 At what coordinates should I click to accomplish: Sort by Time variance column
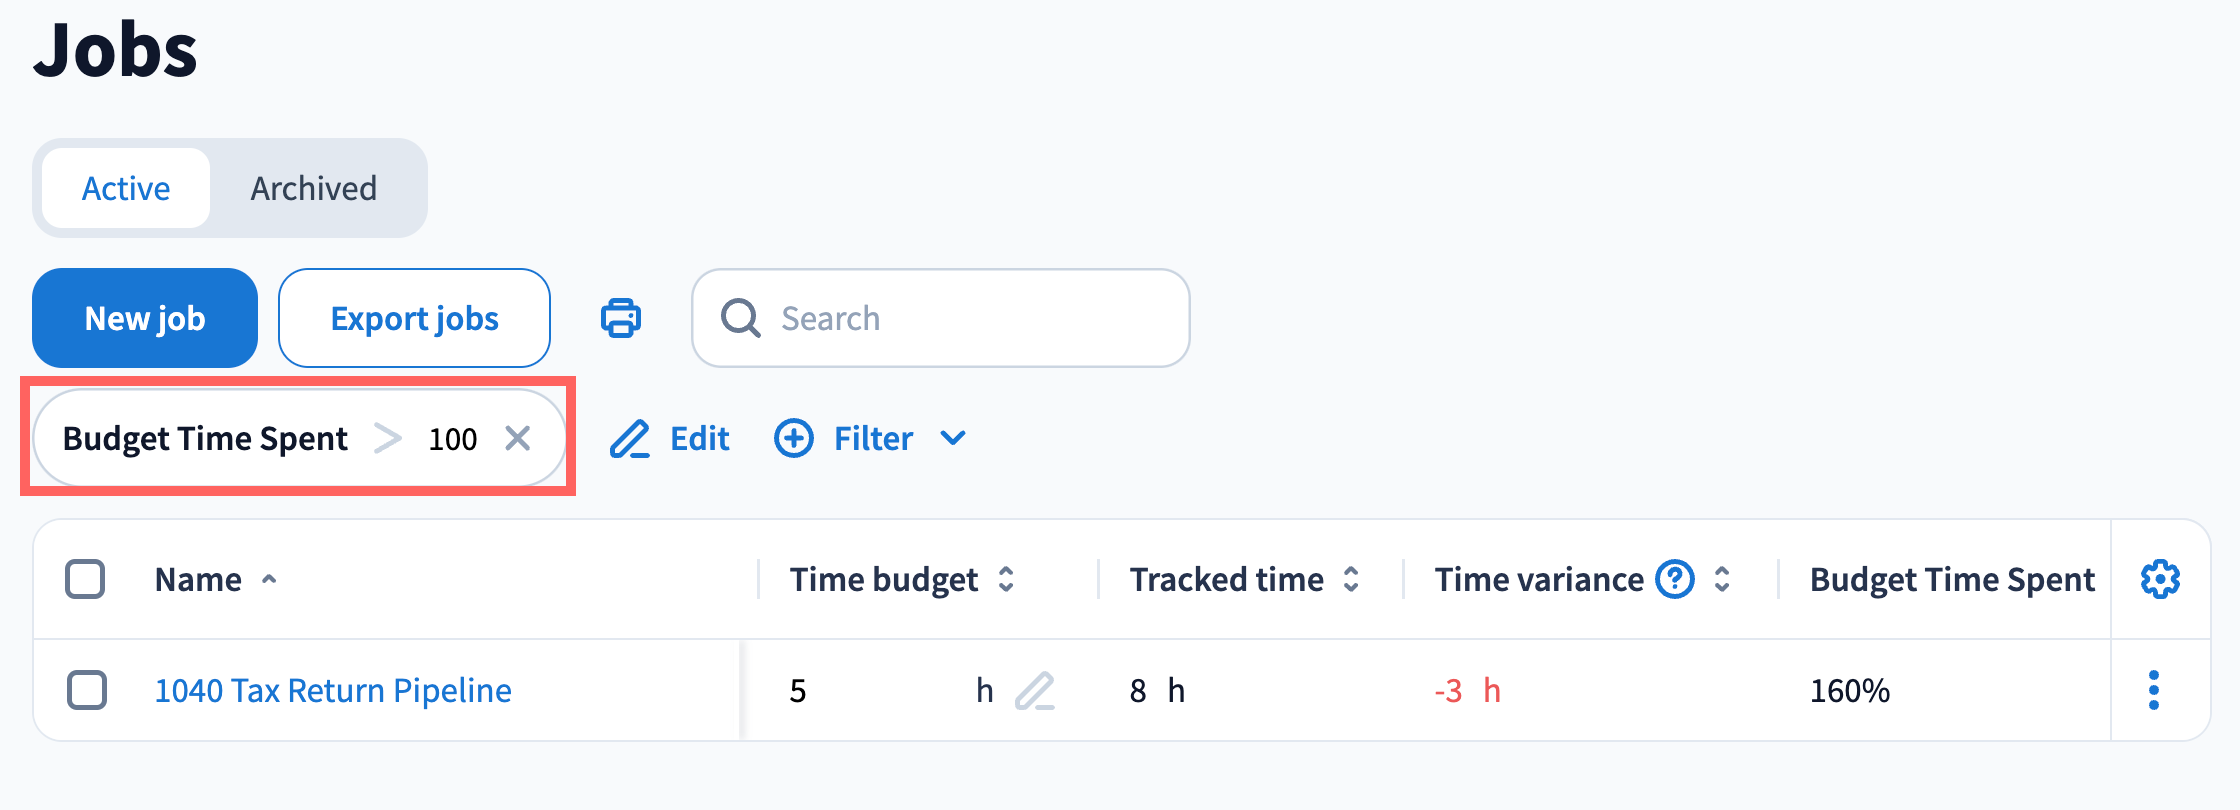pos(1722,579)
